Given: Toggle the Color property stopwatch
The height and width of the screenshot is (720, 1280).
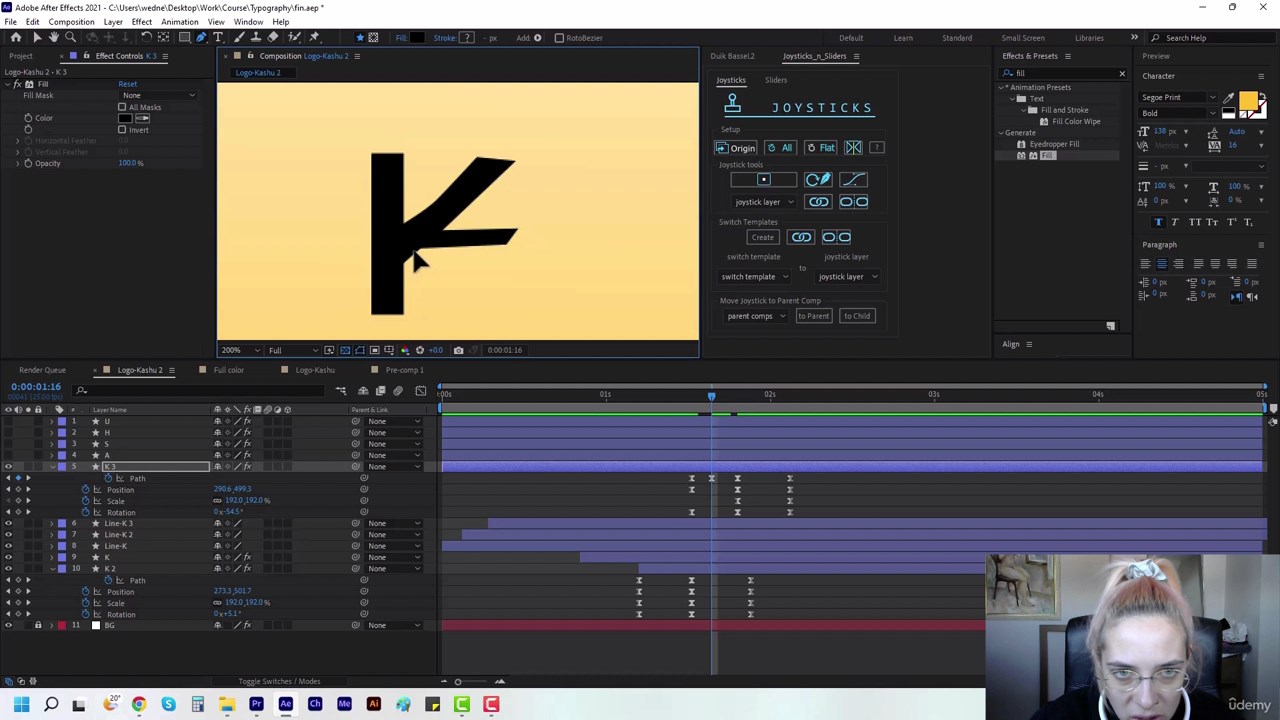Looking at the screenshot, I should (28, 118).
